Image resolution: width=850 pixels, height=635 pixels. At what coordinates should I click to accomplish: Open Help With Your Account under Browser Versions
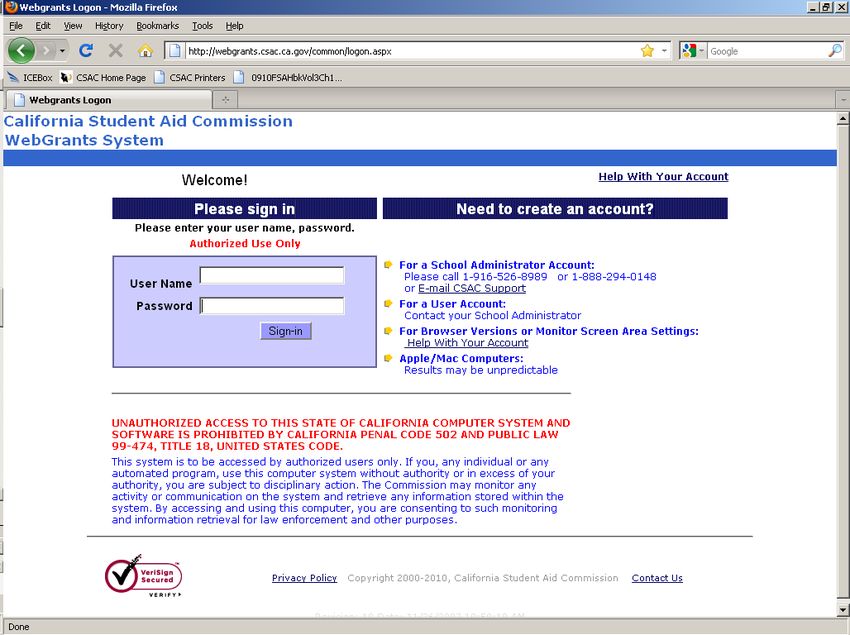tap(467, 343)
